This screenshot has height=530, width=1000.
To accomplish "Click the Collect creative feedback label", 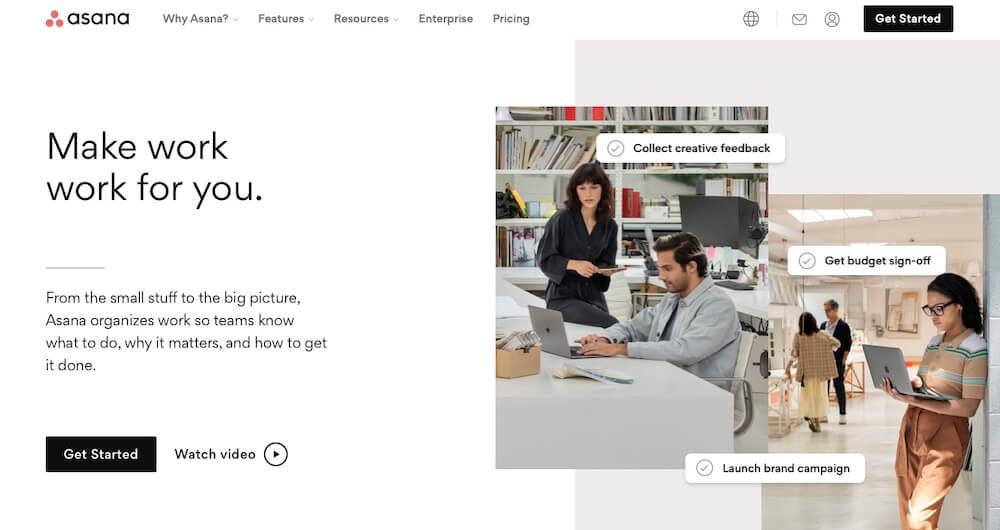I will (x=702, y=149).
